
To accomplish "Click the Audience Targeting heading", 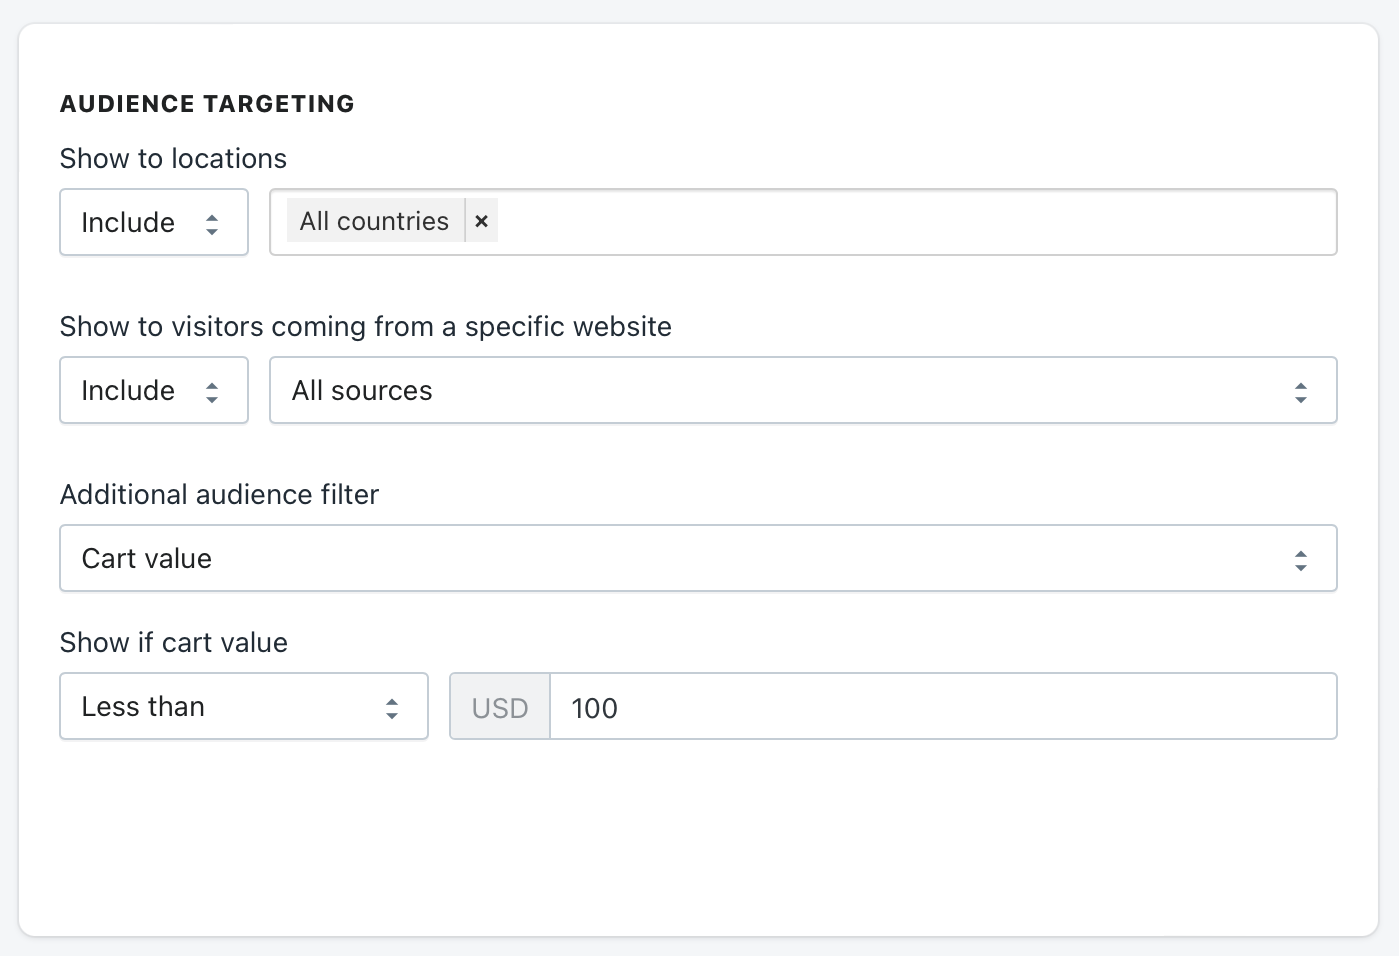I will pos(207,104).
